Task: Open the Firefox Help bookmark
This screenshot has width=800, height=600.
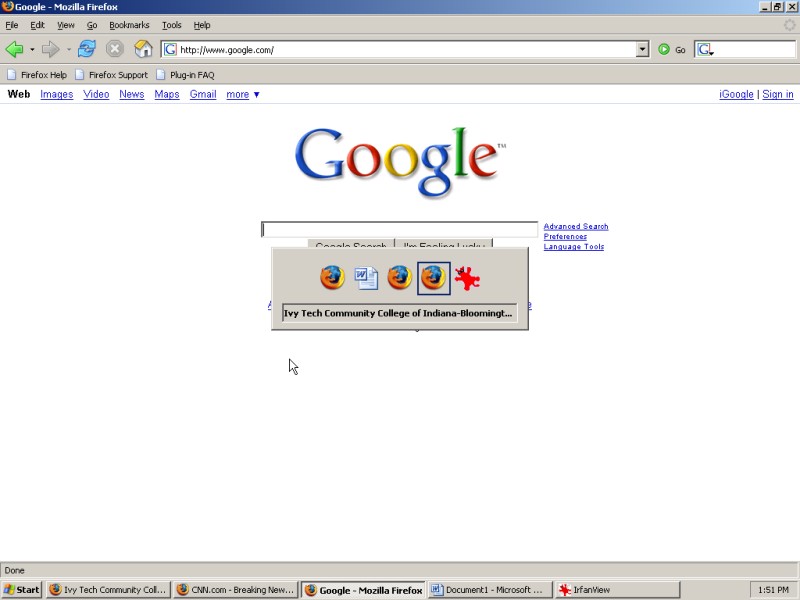Action: click(x=37, y=75)
